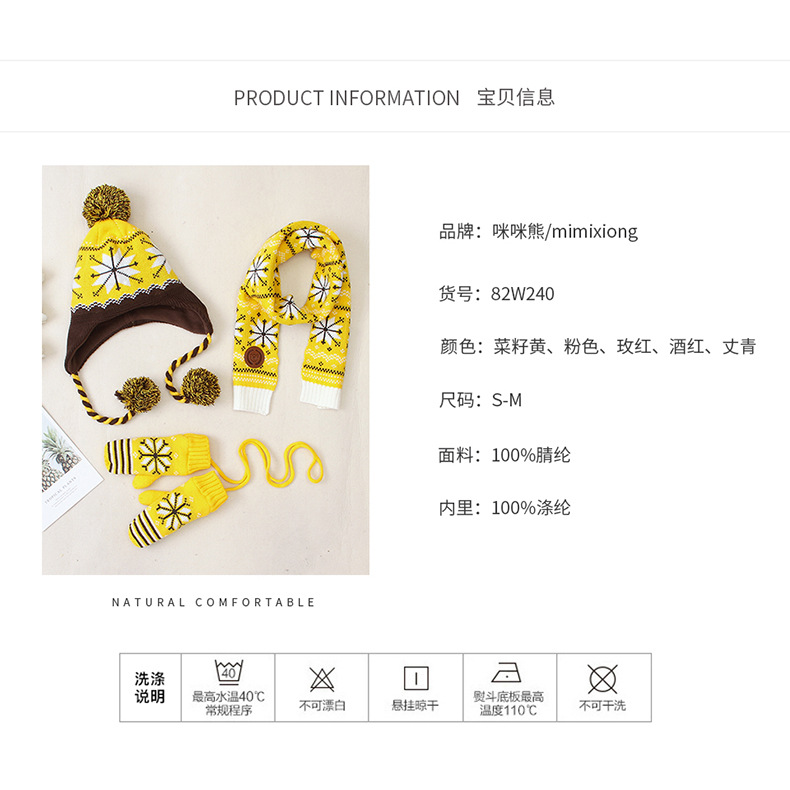Click the 洗涤说明 label cell
This screenshot has width=790, height=790.
pos(150,688)
